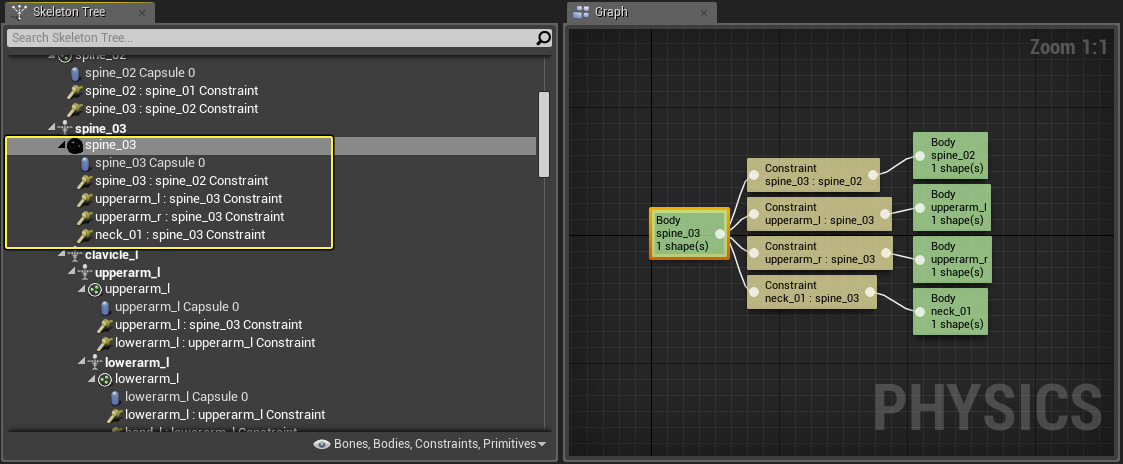
Task: Click the upperarm_l bone icon in tree
Action: [x=84, y=273]
